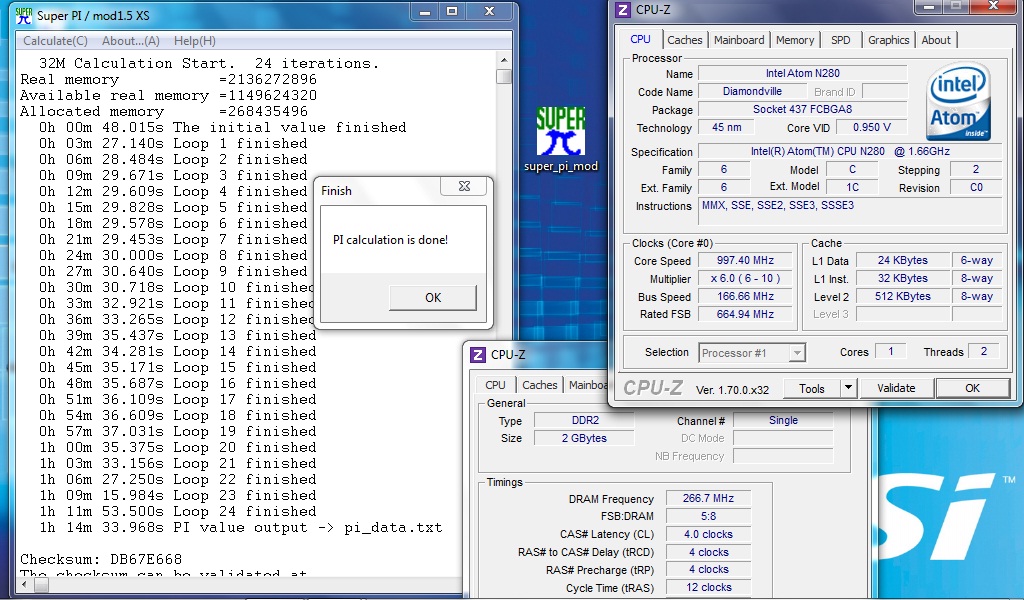Click L1 Inst. 32 KBytes value
Viewport: 1024px width, 600px height.
point(903,278)
